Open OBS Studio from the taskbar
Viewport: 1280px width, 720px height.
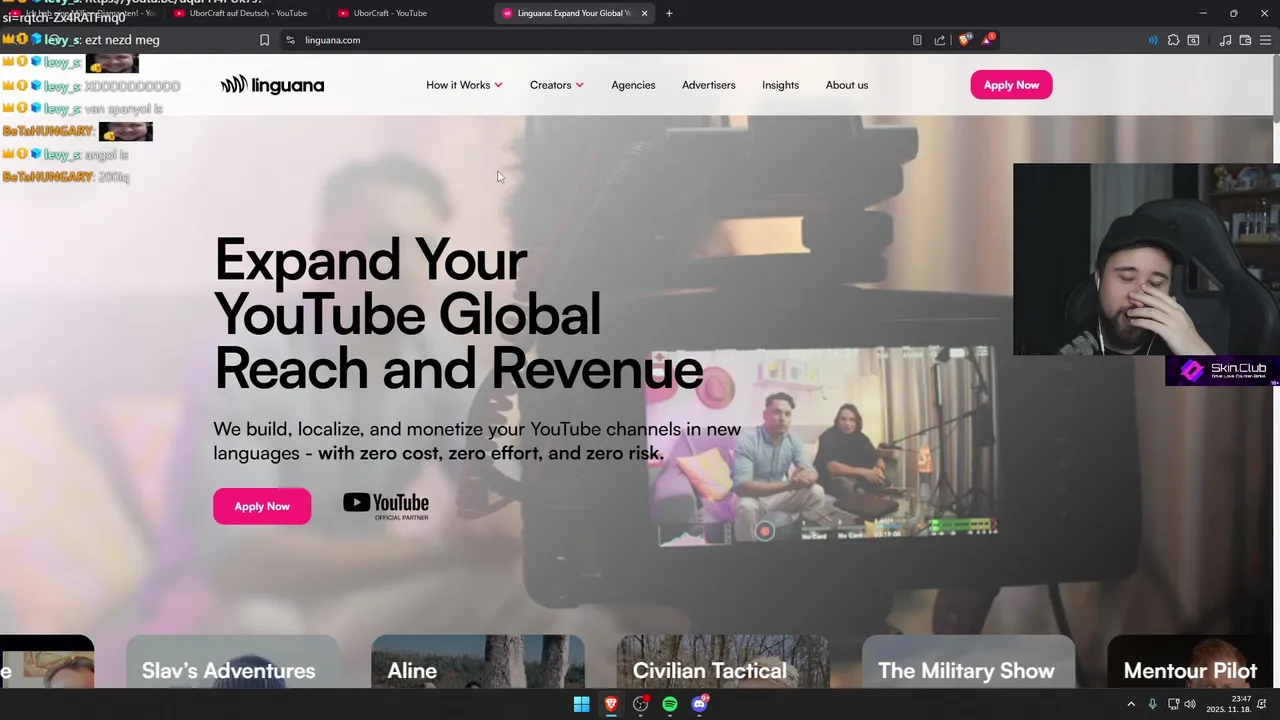pyautogui.click(x=640, y=704)
